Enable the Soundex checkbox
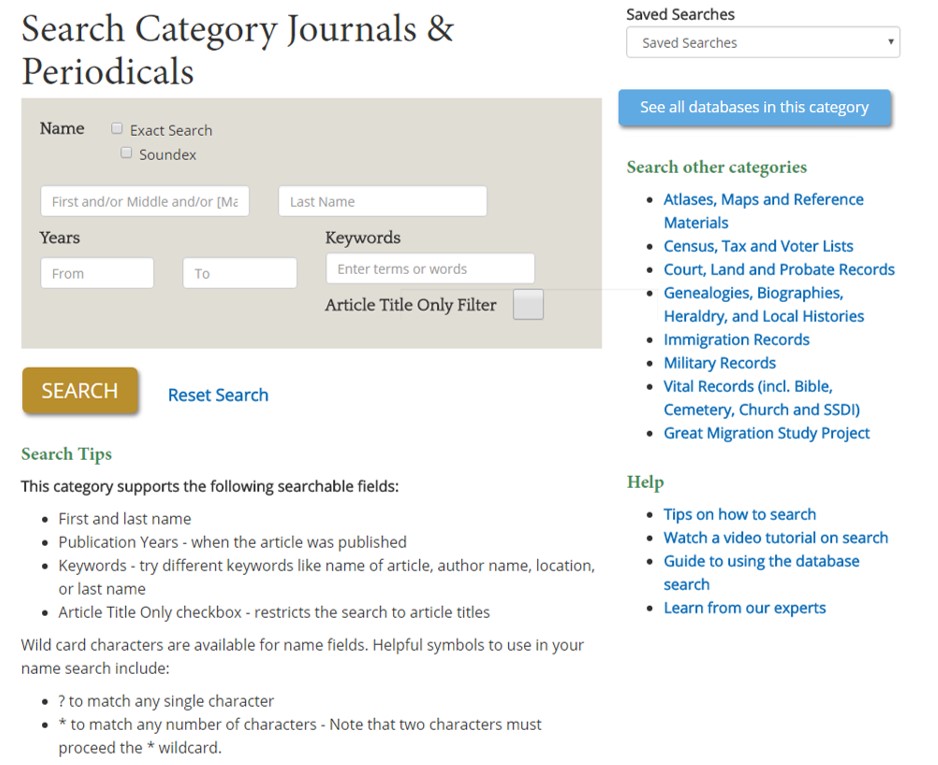 [x=126, y=151]
